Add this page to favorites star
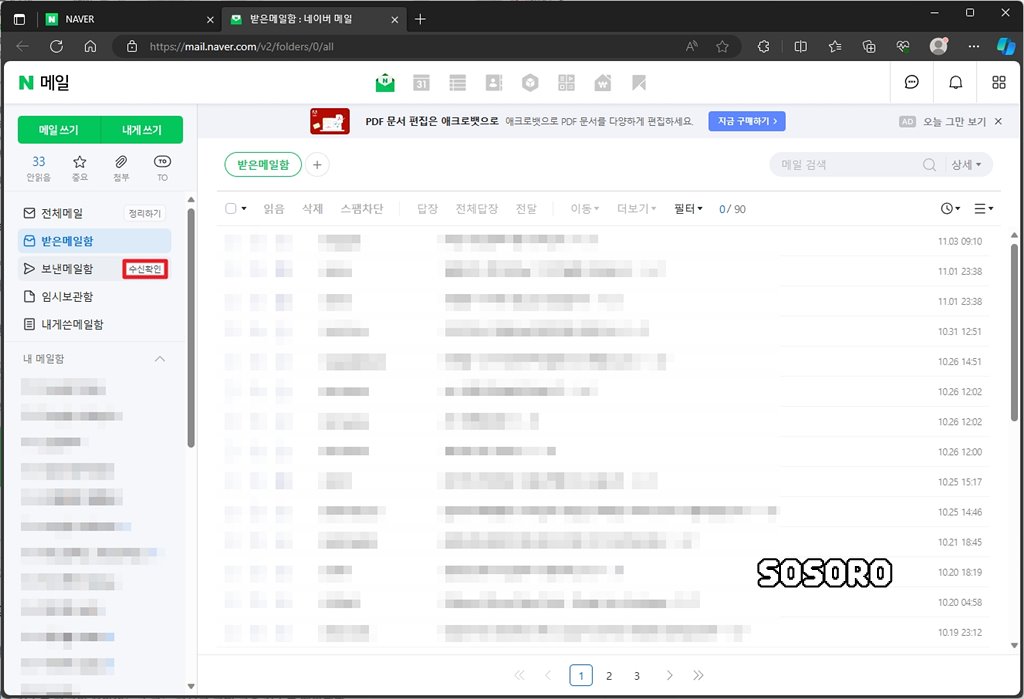1024x699 pixels. 722,46
